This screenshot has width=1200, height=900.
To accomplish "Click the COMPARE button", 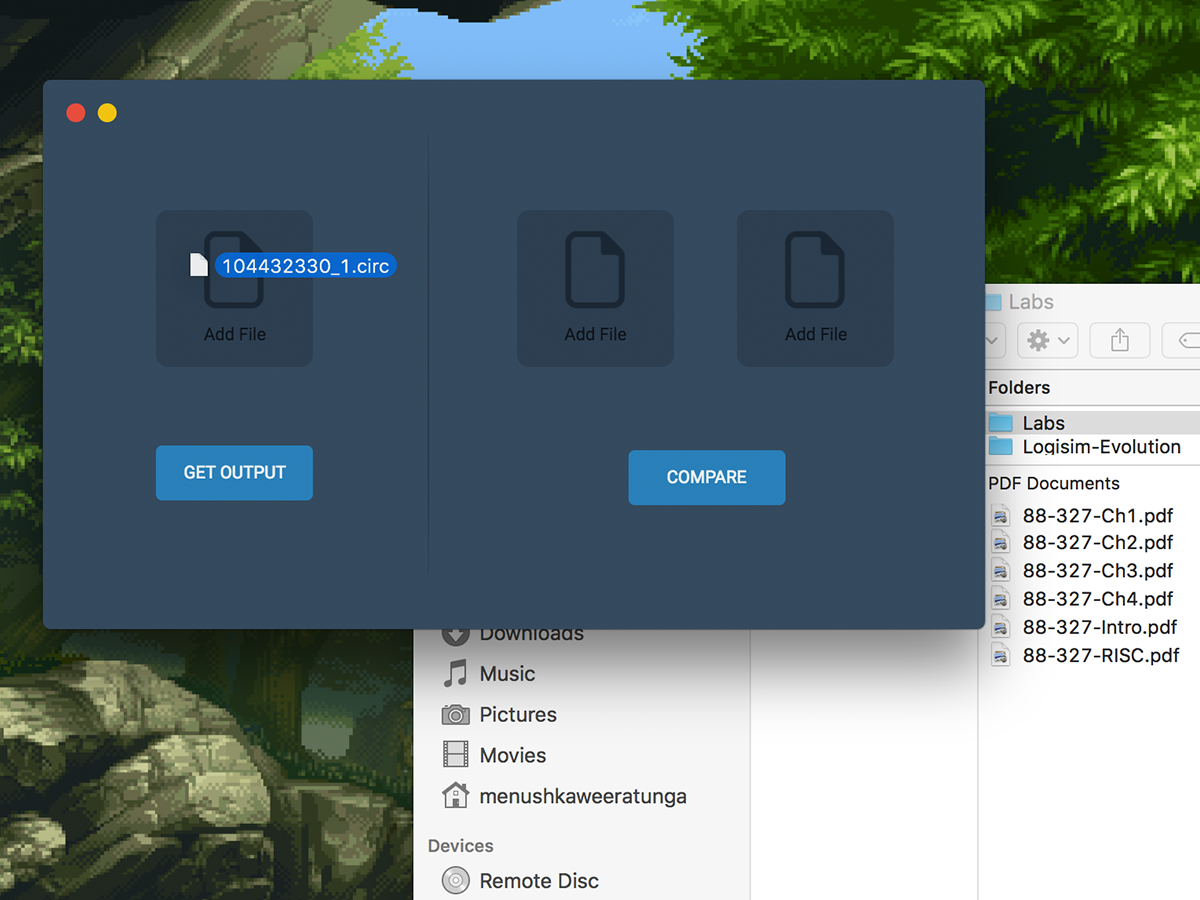I will click(x=707, y=477).
